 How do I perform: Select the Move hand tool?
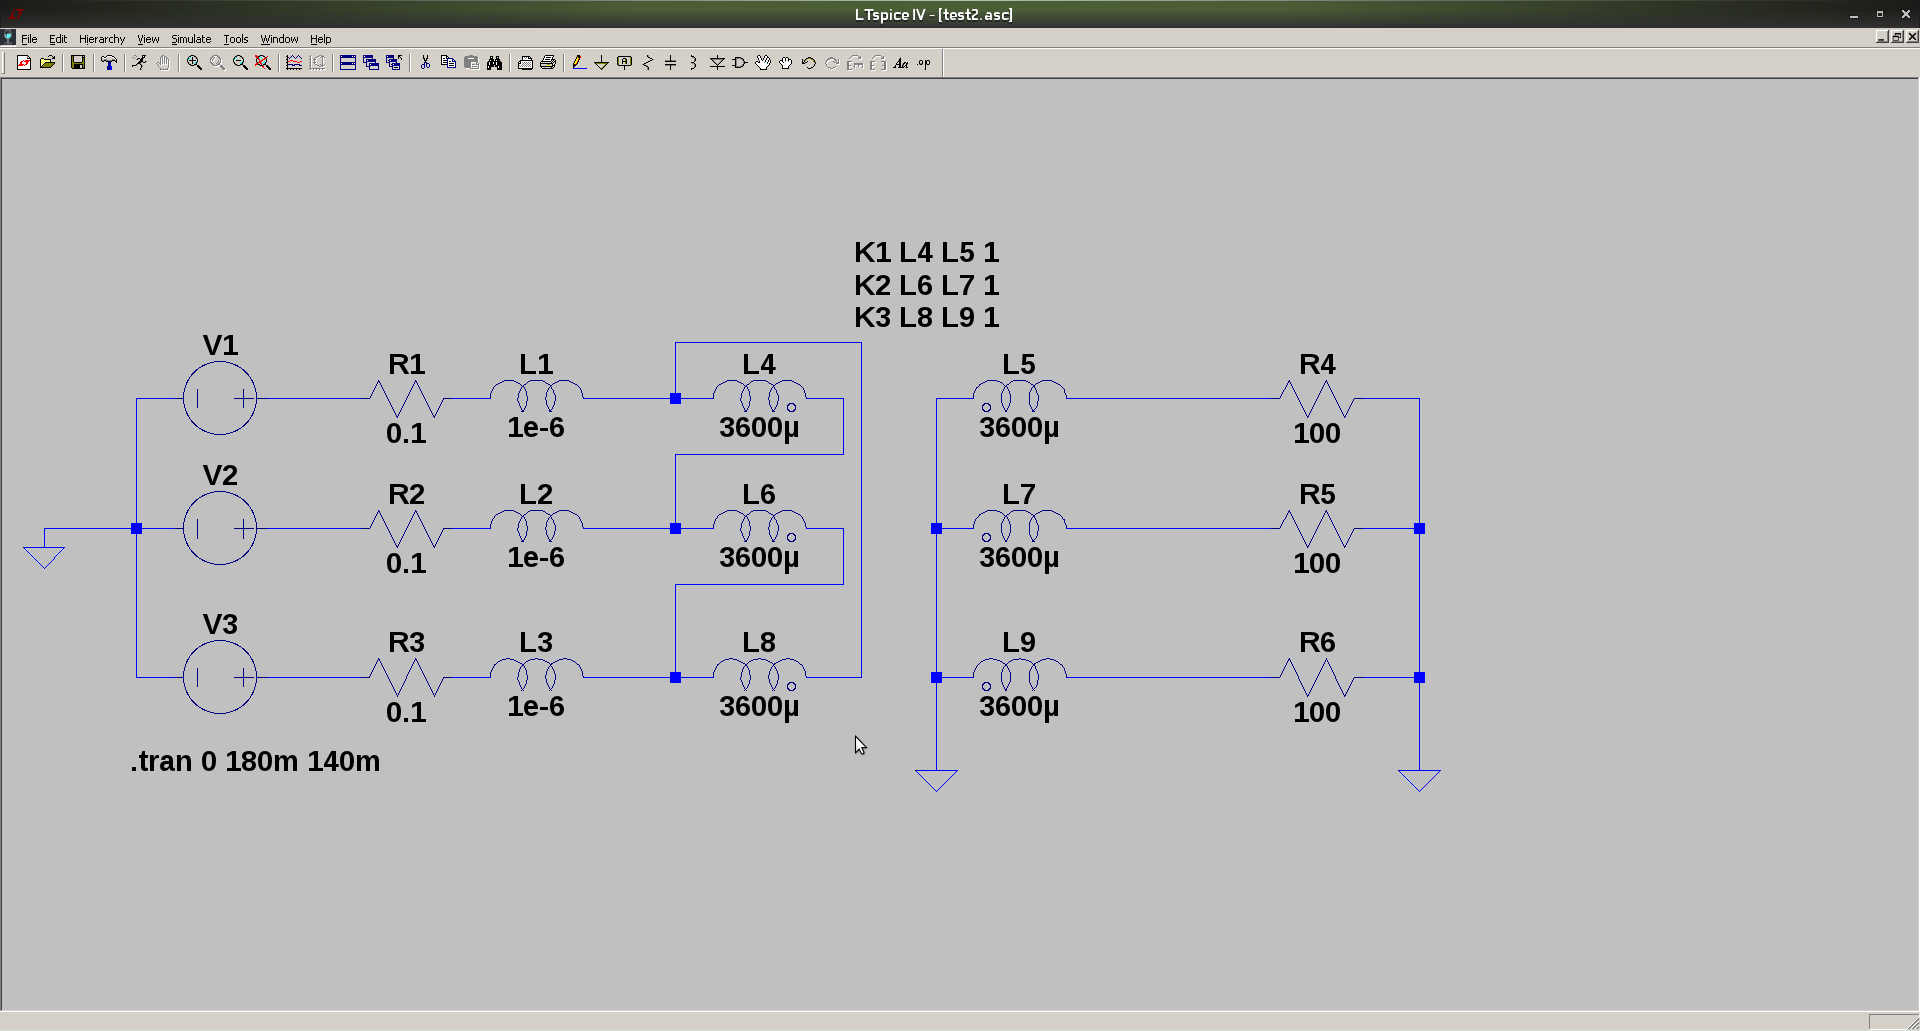tap(763, 63)
